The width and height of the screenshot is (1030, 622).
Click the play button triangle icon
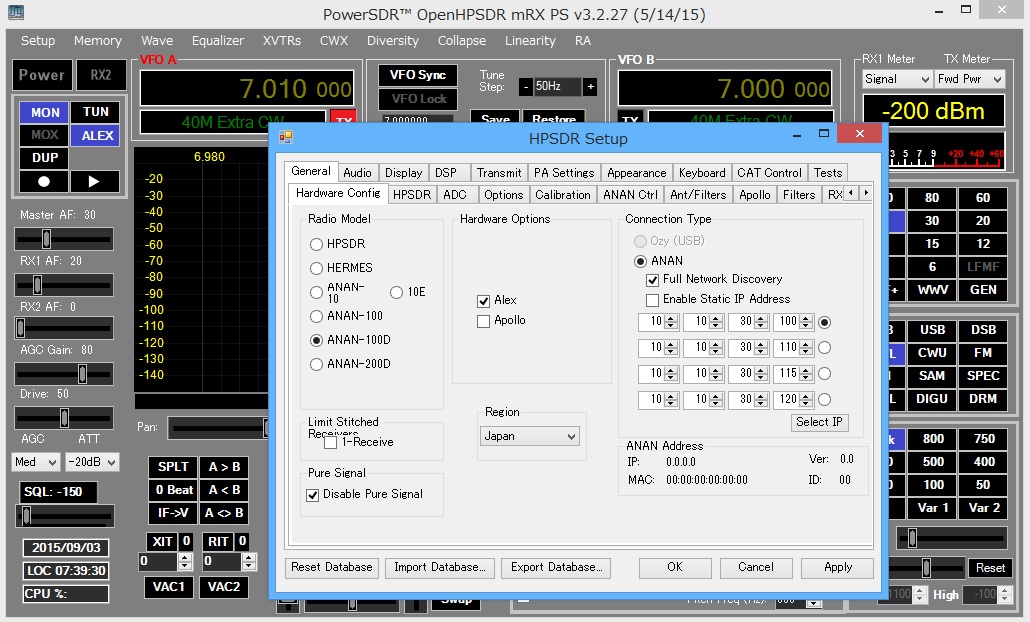94,181
